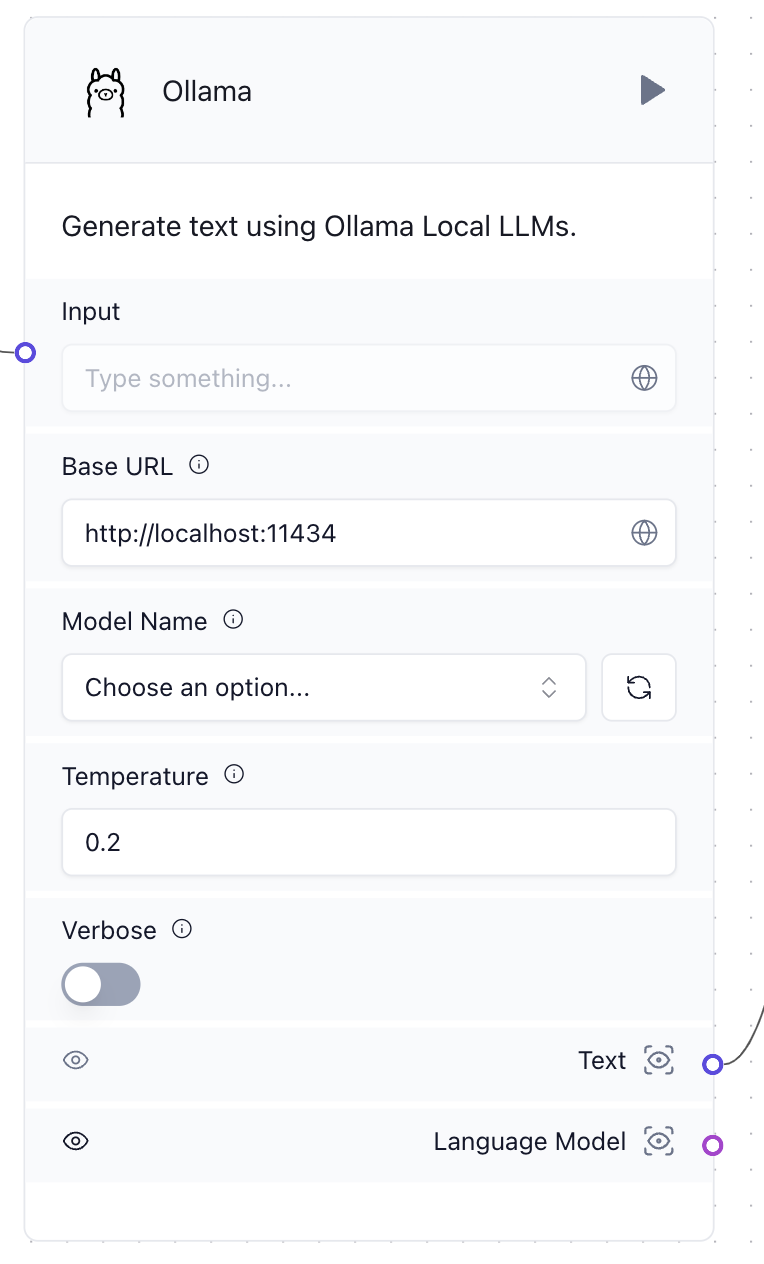The height and width of the screenshot is (1264, 764).
Task: Refresh the Model Name list
Action: click(x=639, y=687)
